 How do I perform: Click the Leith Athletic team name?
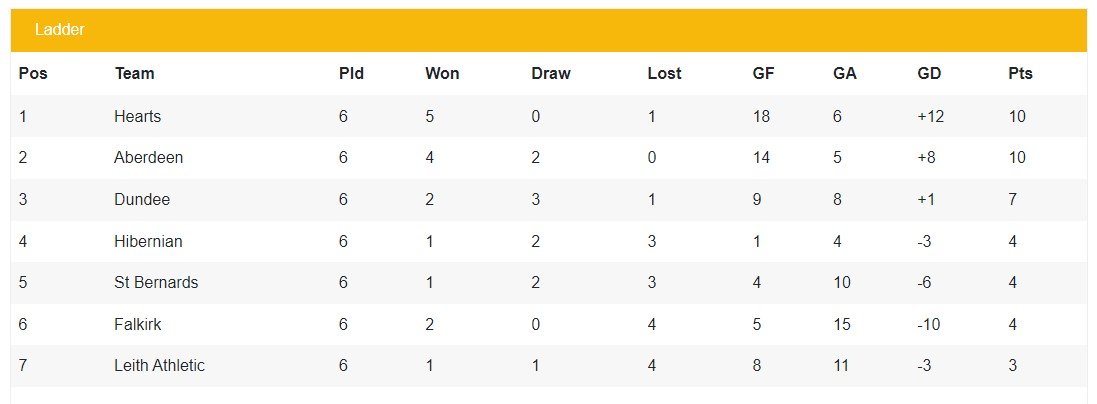160,365
